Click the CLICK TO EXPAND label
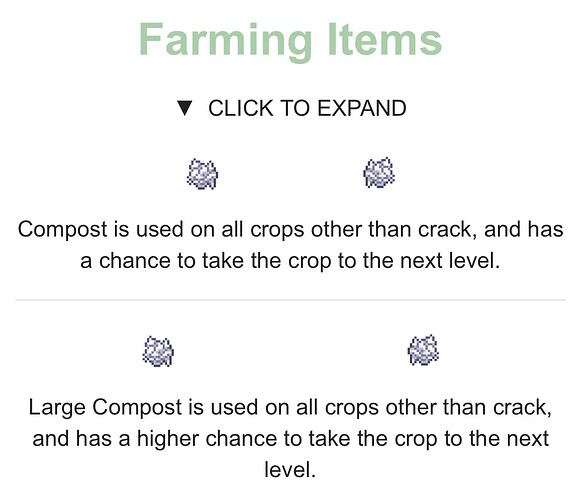The height and width of the screenshot is (500, 581). (x=307, y=108)
